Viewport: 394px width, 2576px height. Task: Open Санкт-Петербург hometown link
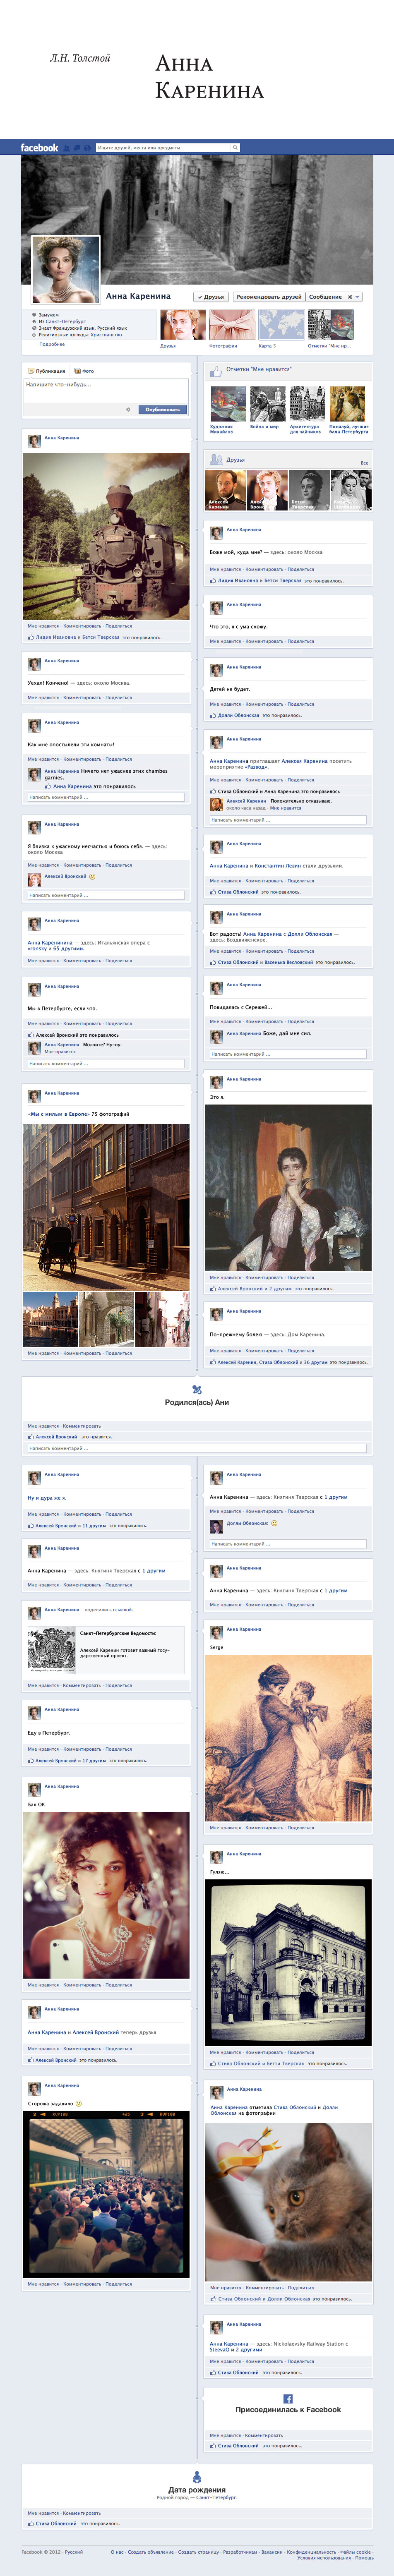65,322
